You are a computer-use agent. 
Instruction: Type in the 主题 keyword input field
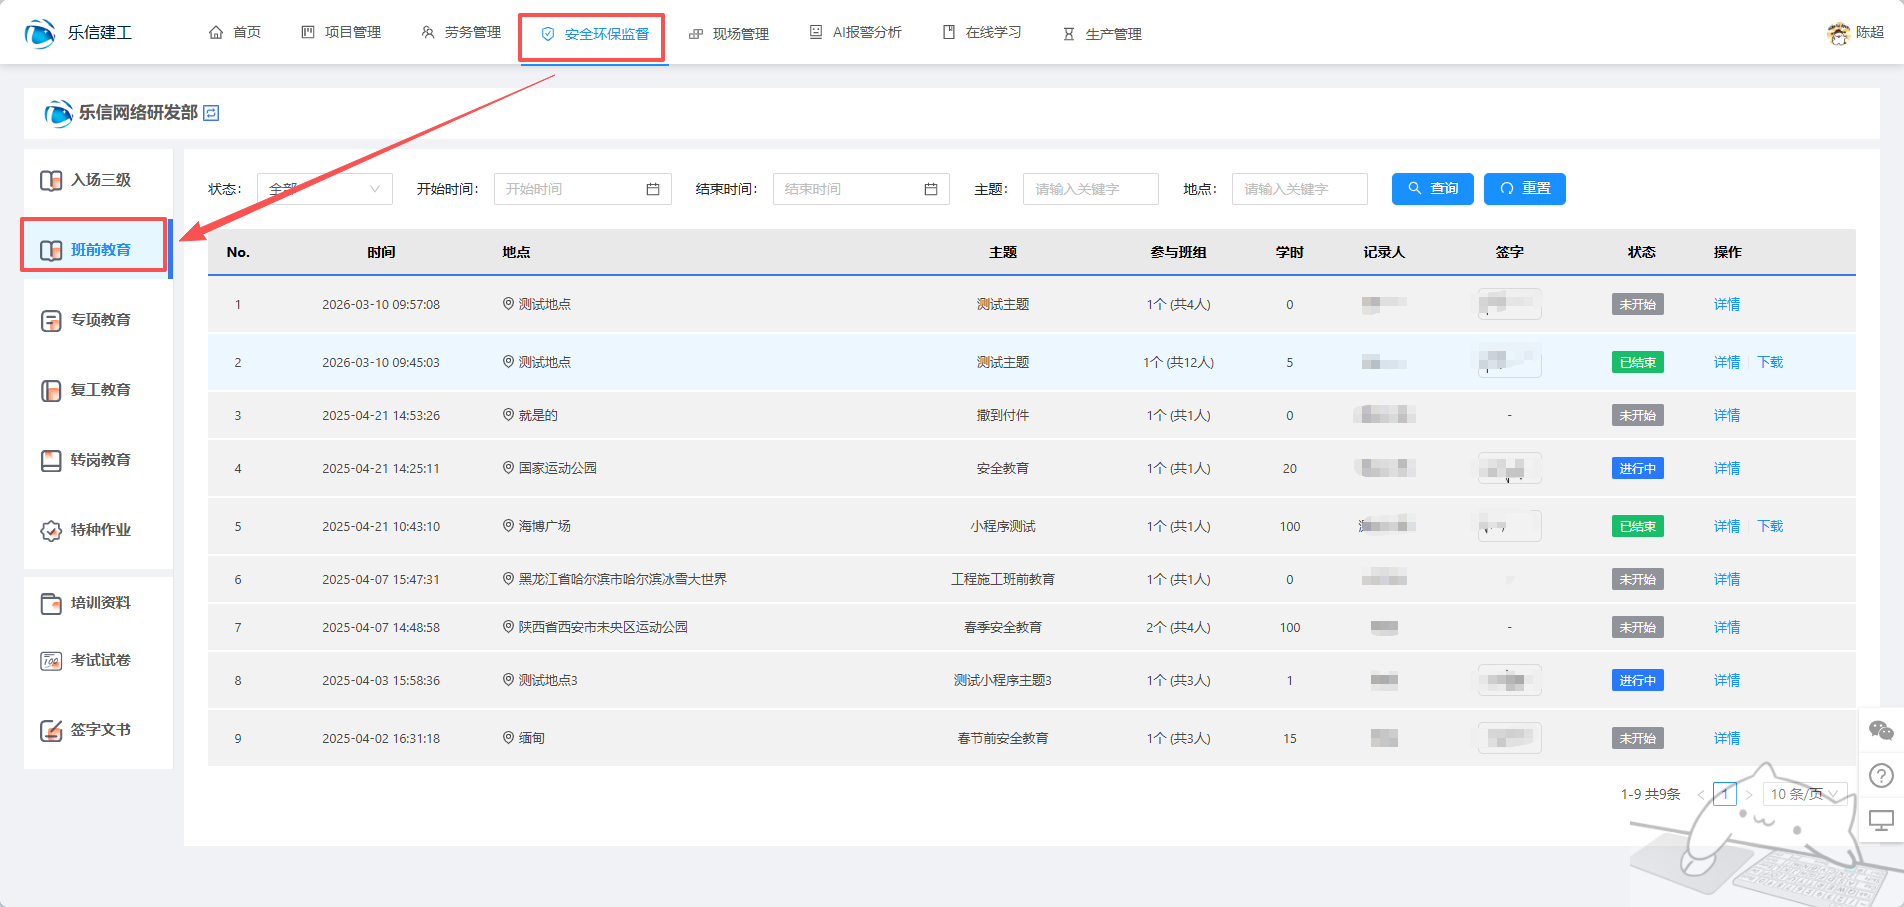pos(1090,189)
